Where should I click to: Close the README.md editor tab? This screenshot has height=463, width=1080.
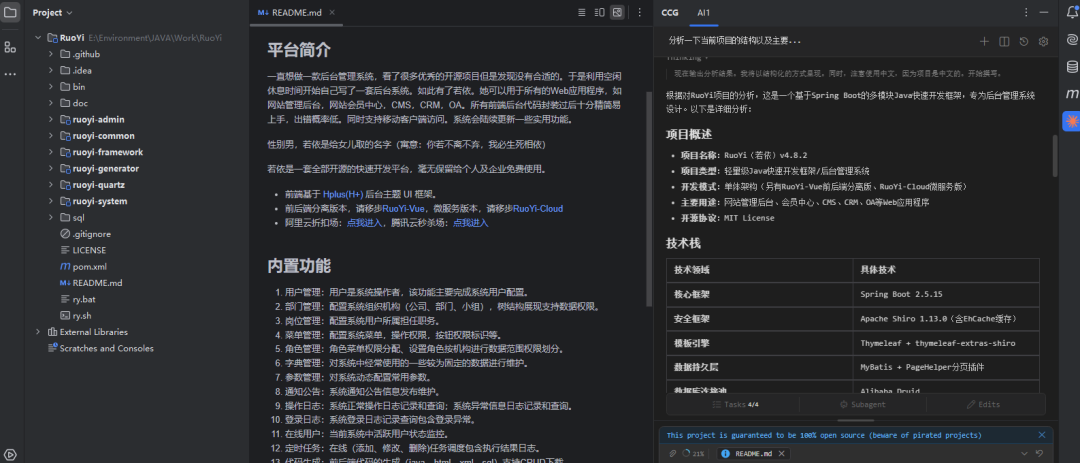pyautogui.click(x=332, y=12)
